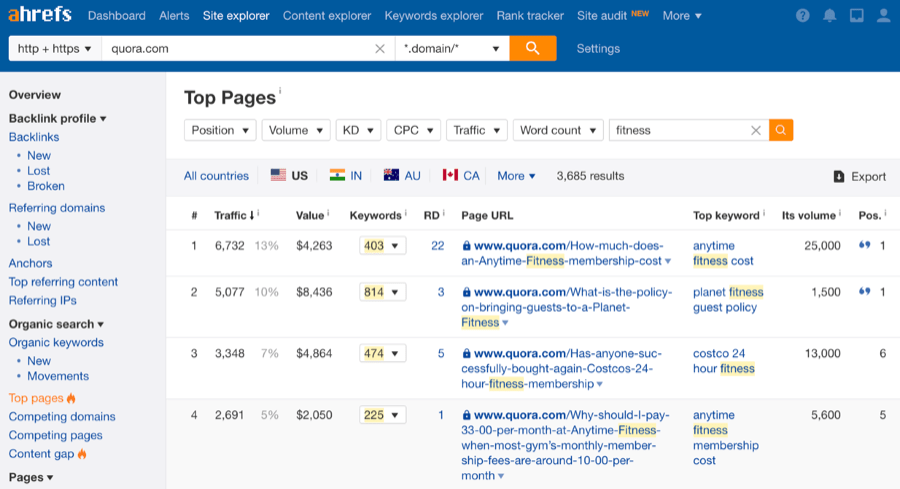Select the US country filter
This screenshot has height=489, width=900.
point(290,176)
